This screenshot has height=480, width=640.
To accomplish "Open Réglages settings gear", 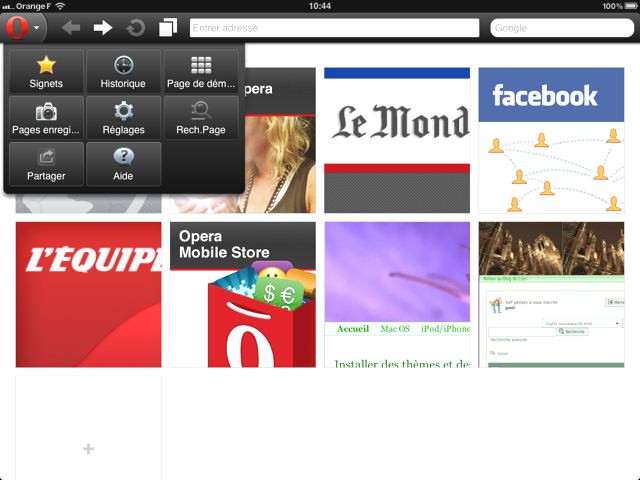I will (123, 118).
